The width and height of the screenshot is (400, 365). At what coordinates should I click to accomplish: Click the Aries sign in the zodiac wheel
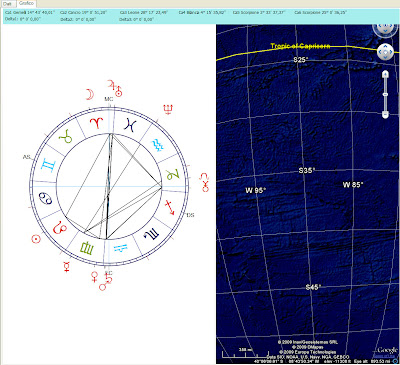[x=97, y=123]
